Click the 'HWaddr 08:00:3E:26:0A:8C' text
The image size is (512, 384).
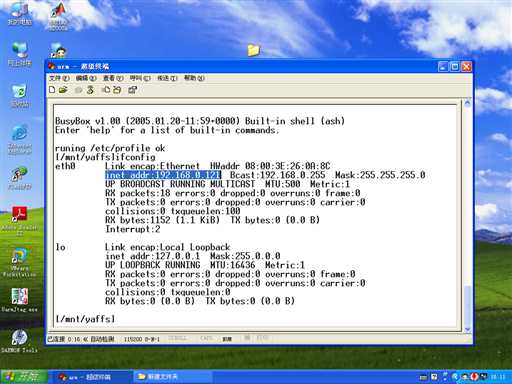point(270,166)
